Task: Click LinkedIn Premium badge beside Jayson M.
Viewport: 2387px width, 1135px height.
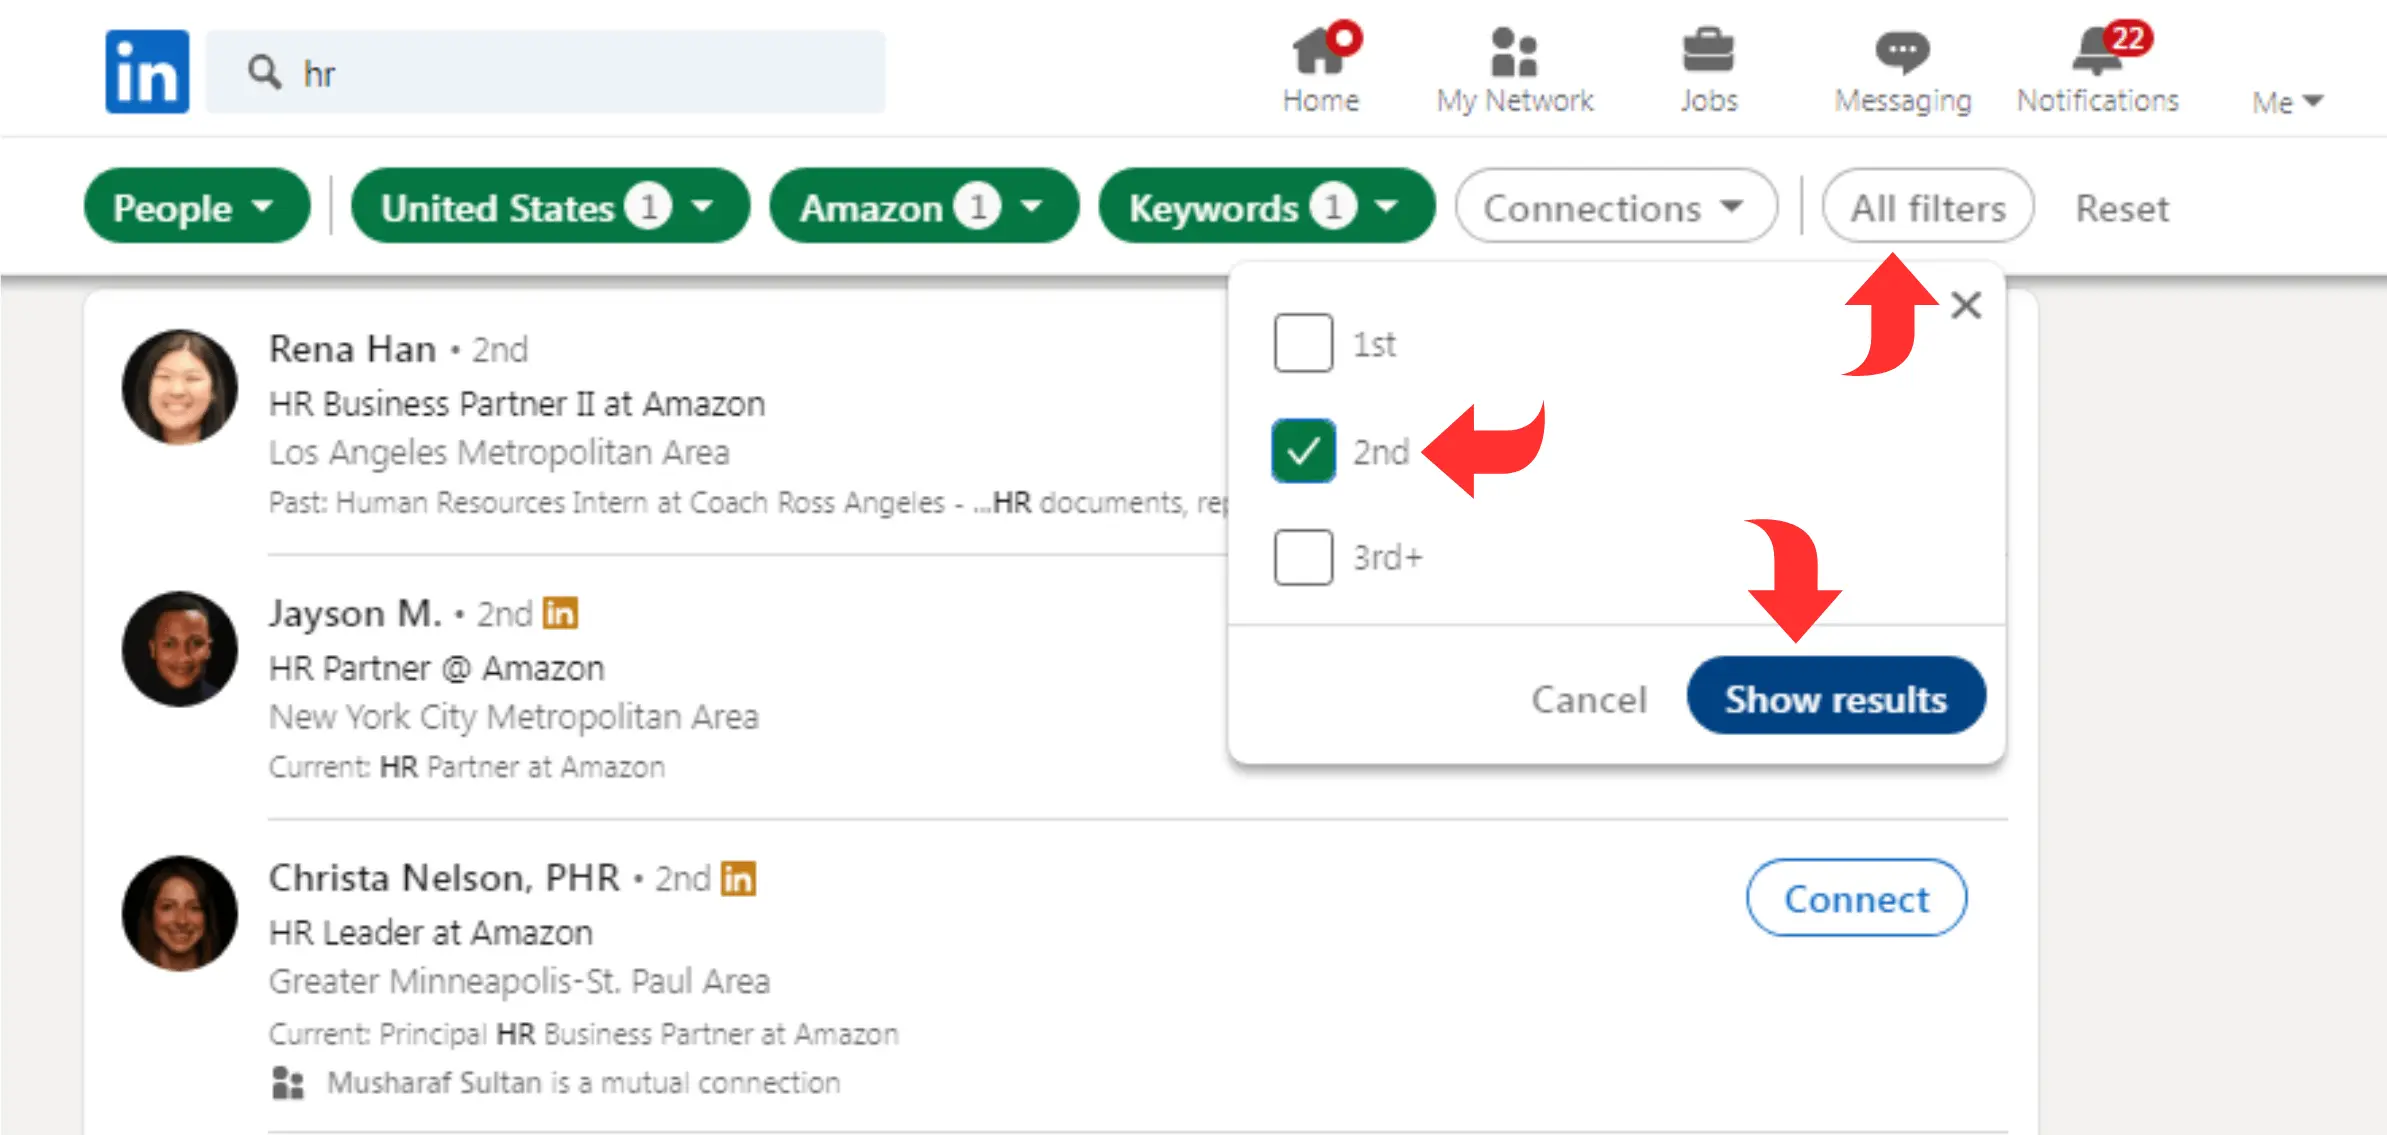Action: pos(560,613)
